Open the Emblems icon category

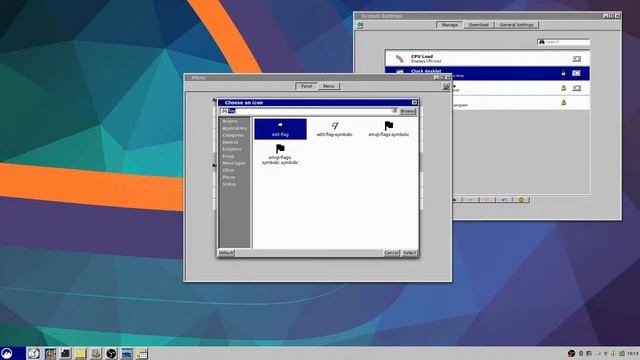pos(232,149)
